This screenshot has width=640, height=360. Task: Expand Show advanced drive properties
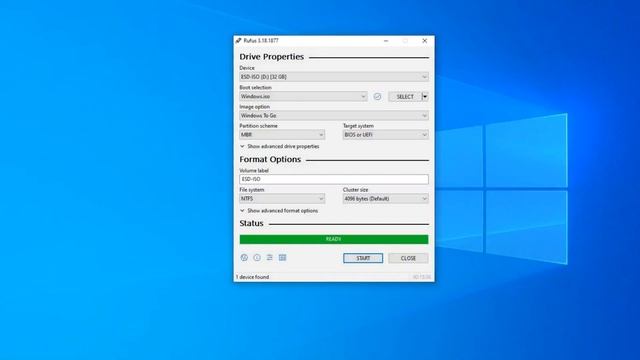280,146
